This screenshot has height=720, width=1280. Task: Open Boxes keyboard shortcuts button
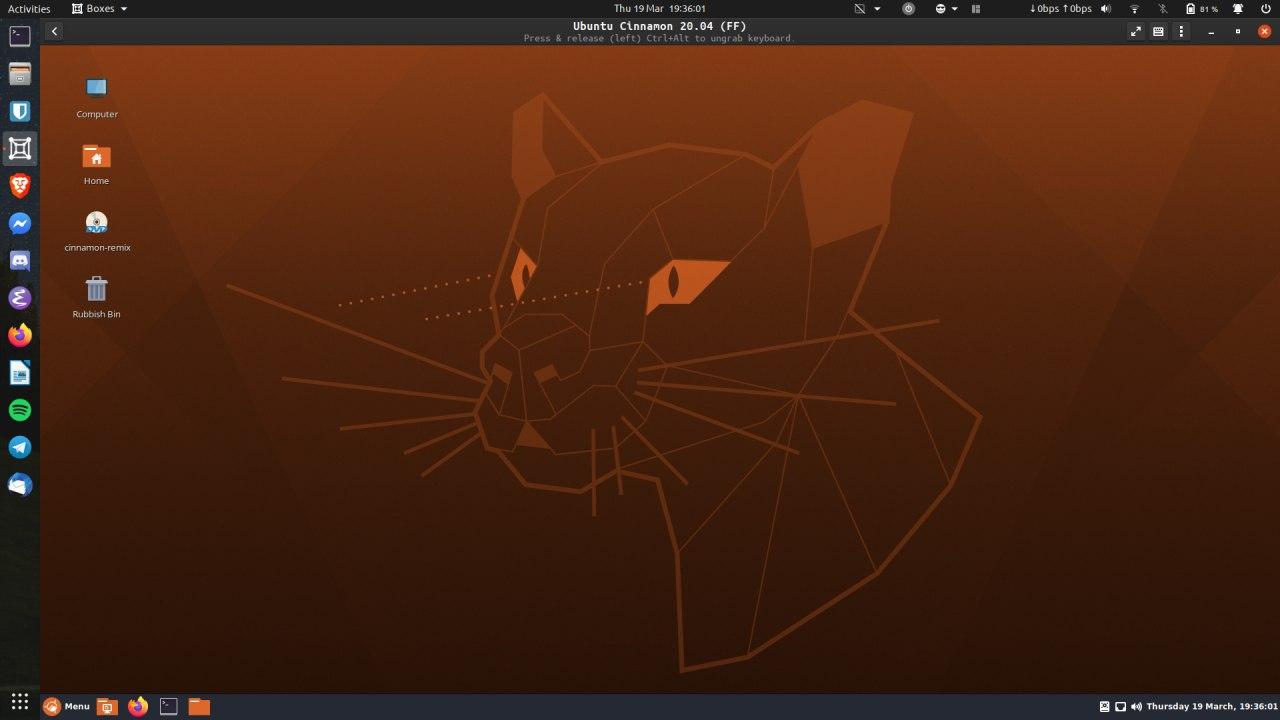[x=1158, y=32]
